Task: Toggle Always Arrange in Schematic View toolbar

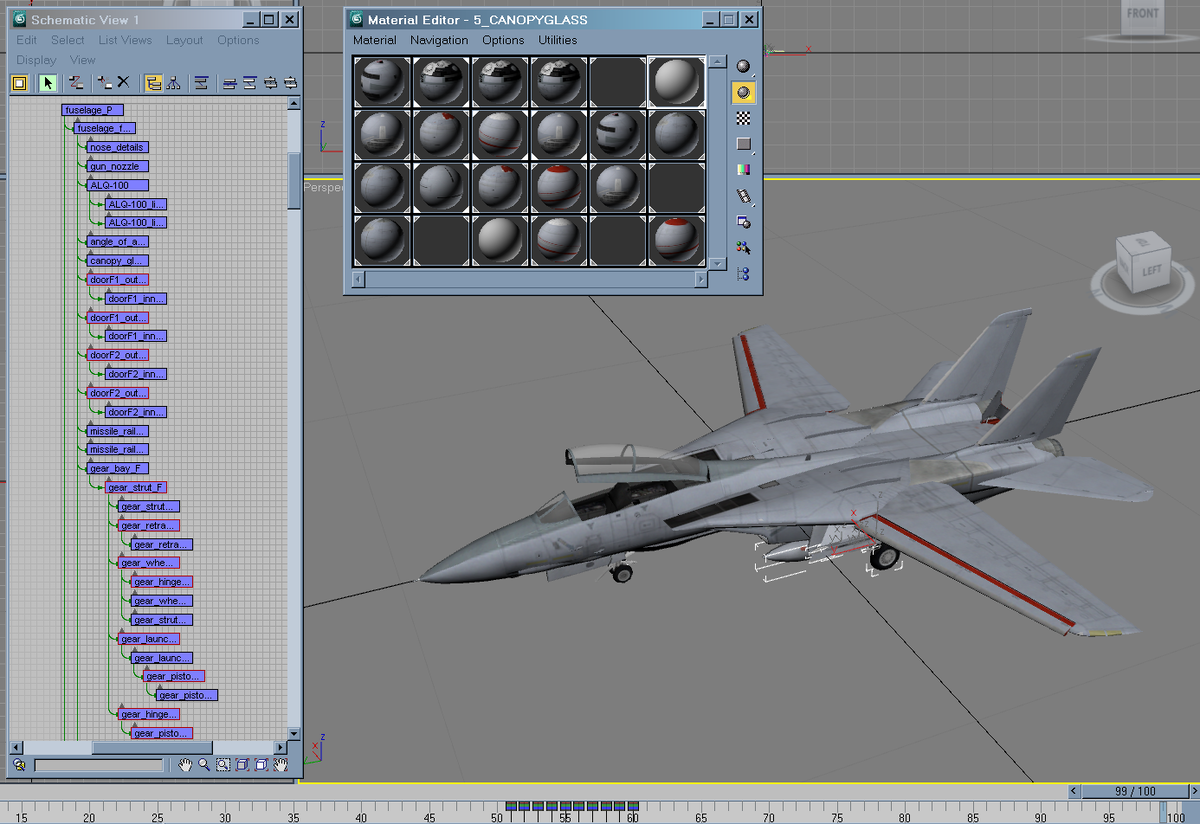Action: point(201,83)
